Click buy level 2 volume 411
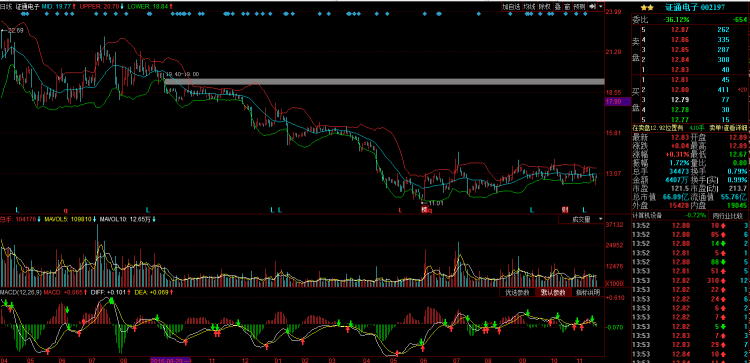This screenshot has width=750, height=363. [723, 89]
